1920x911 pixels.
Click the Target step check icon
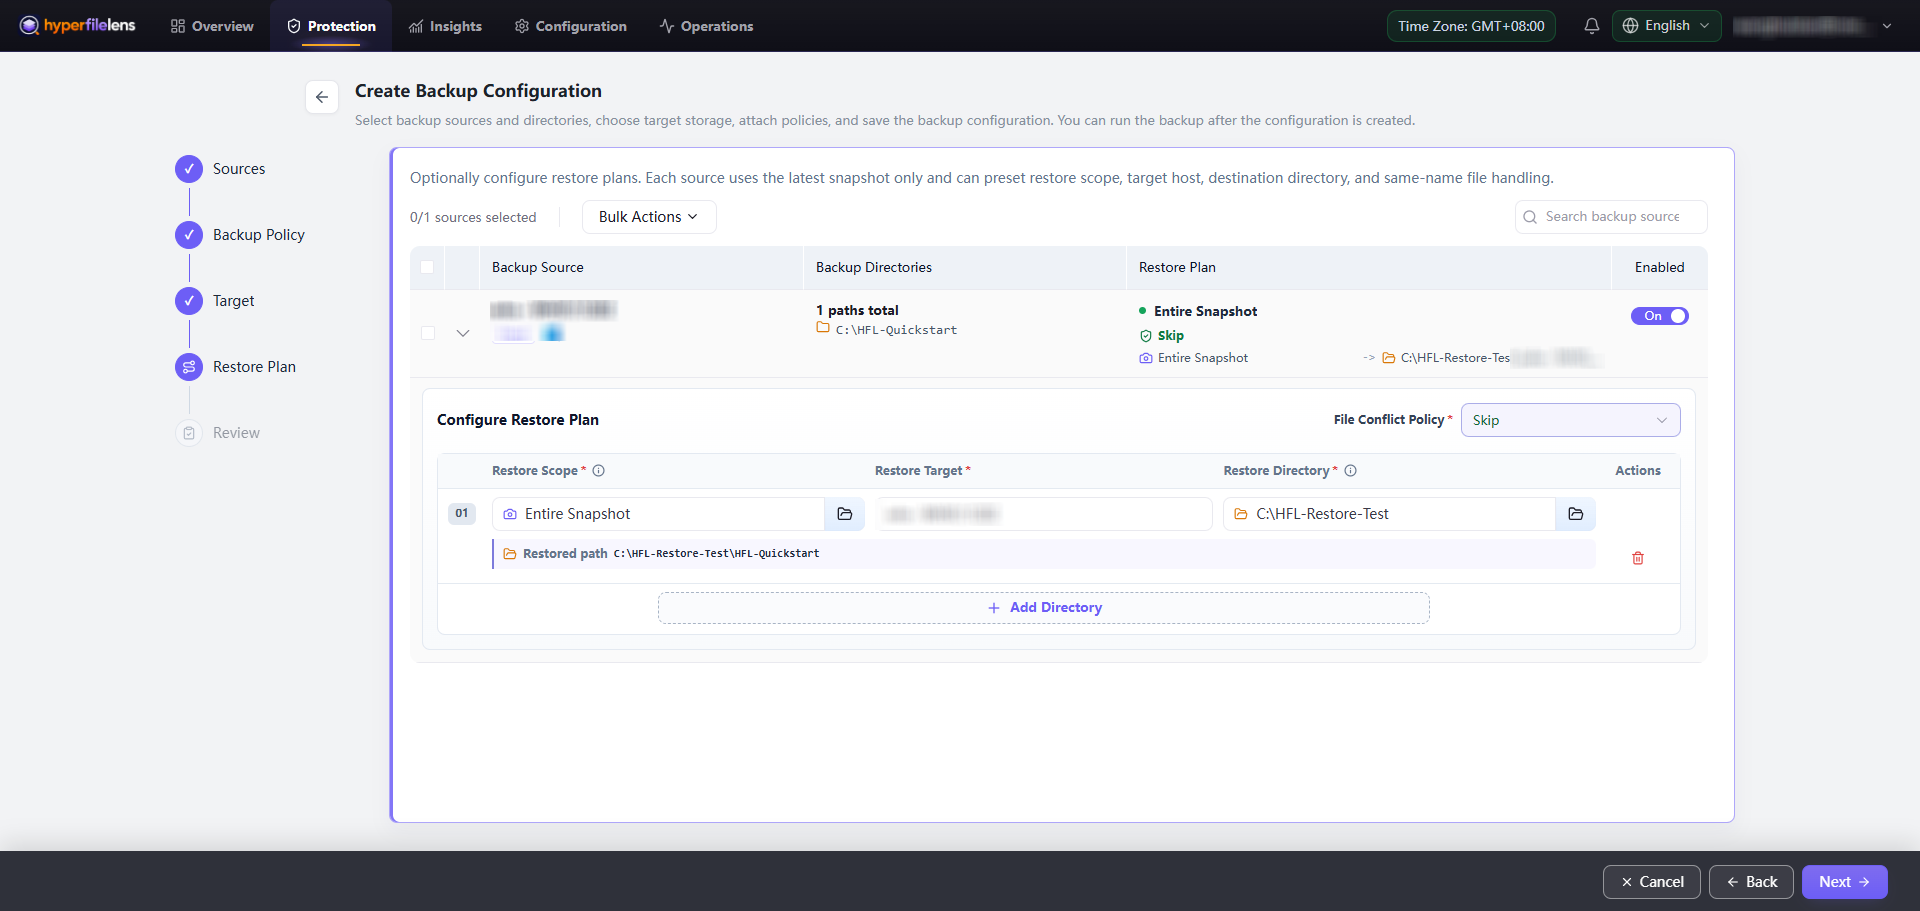[x=189, y=301]
